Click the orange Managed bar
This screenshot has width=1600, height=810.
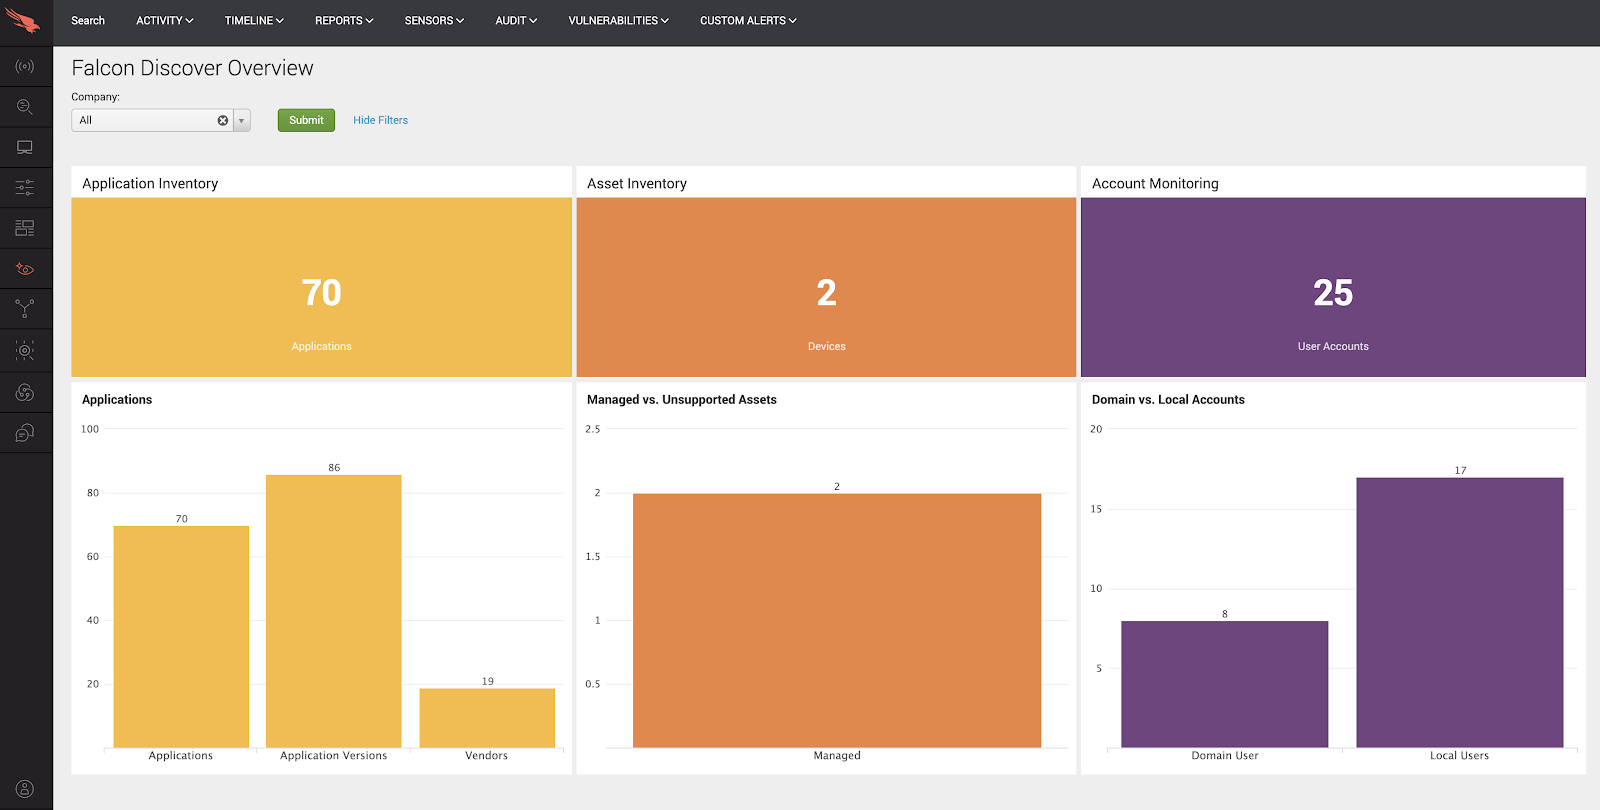pyautogui.click(x=837, y=620)
